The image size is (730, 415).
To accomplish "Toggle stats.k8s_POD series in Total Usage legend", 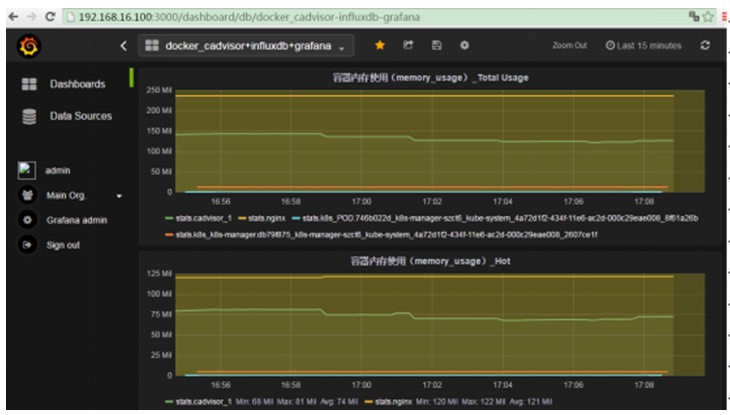I will coord(500,218).
